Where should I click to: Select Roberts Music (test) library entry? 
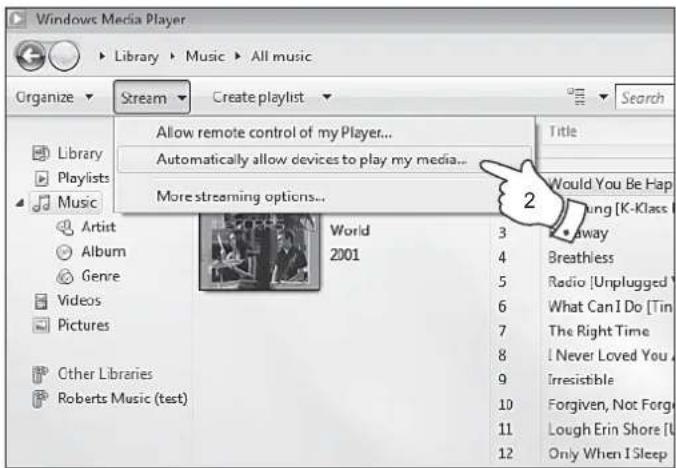(x=122, y=399)
